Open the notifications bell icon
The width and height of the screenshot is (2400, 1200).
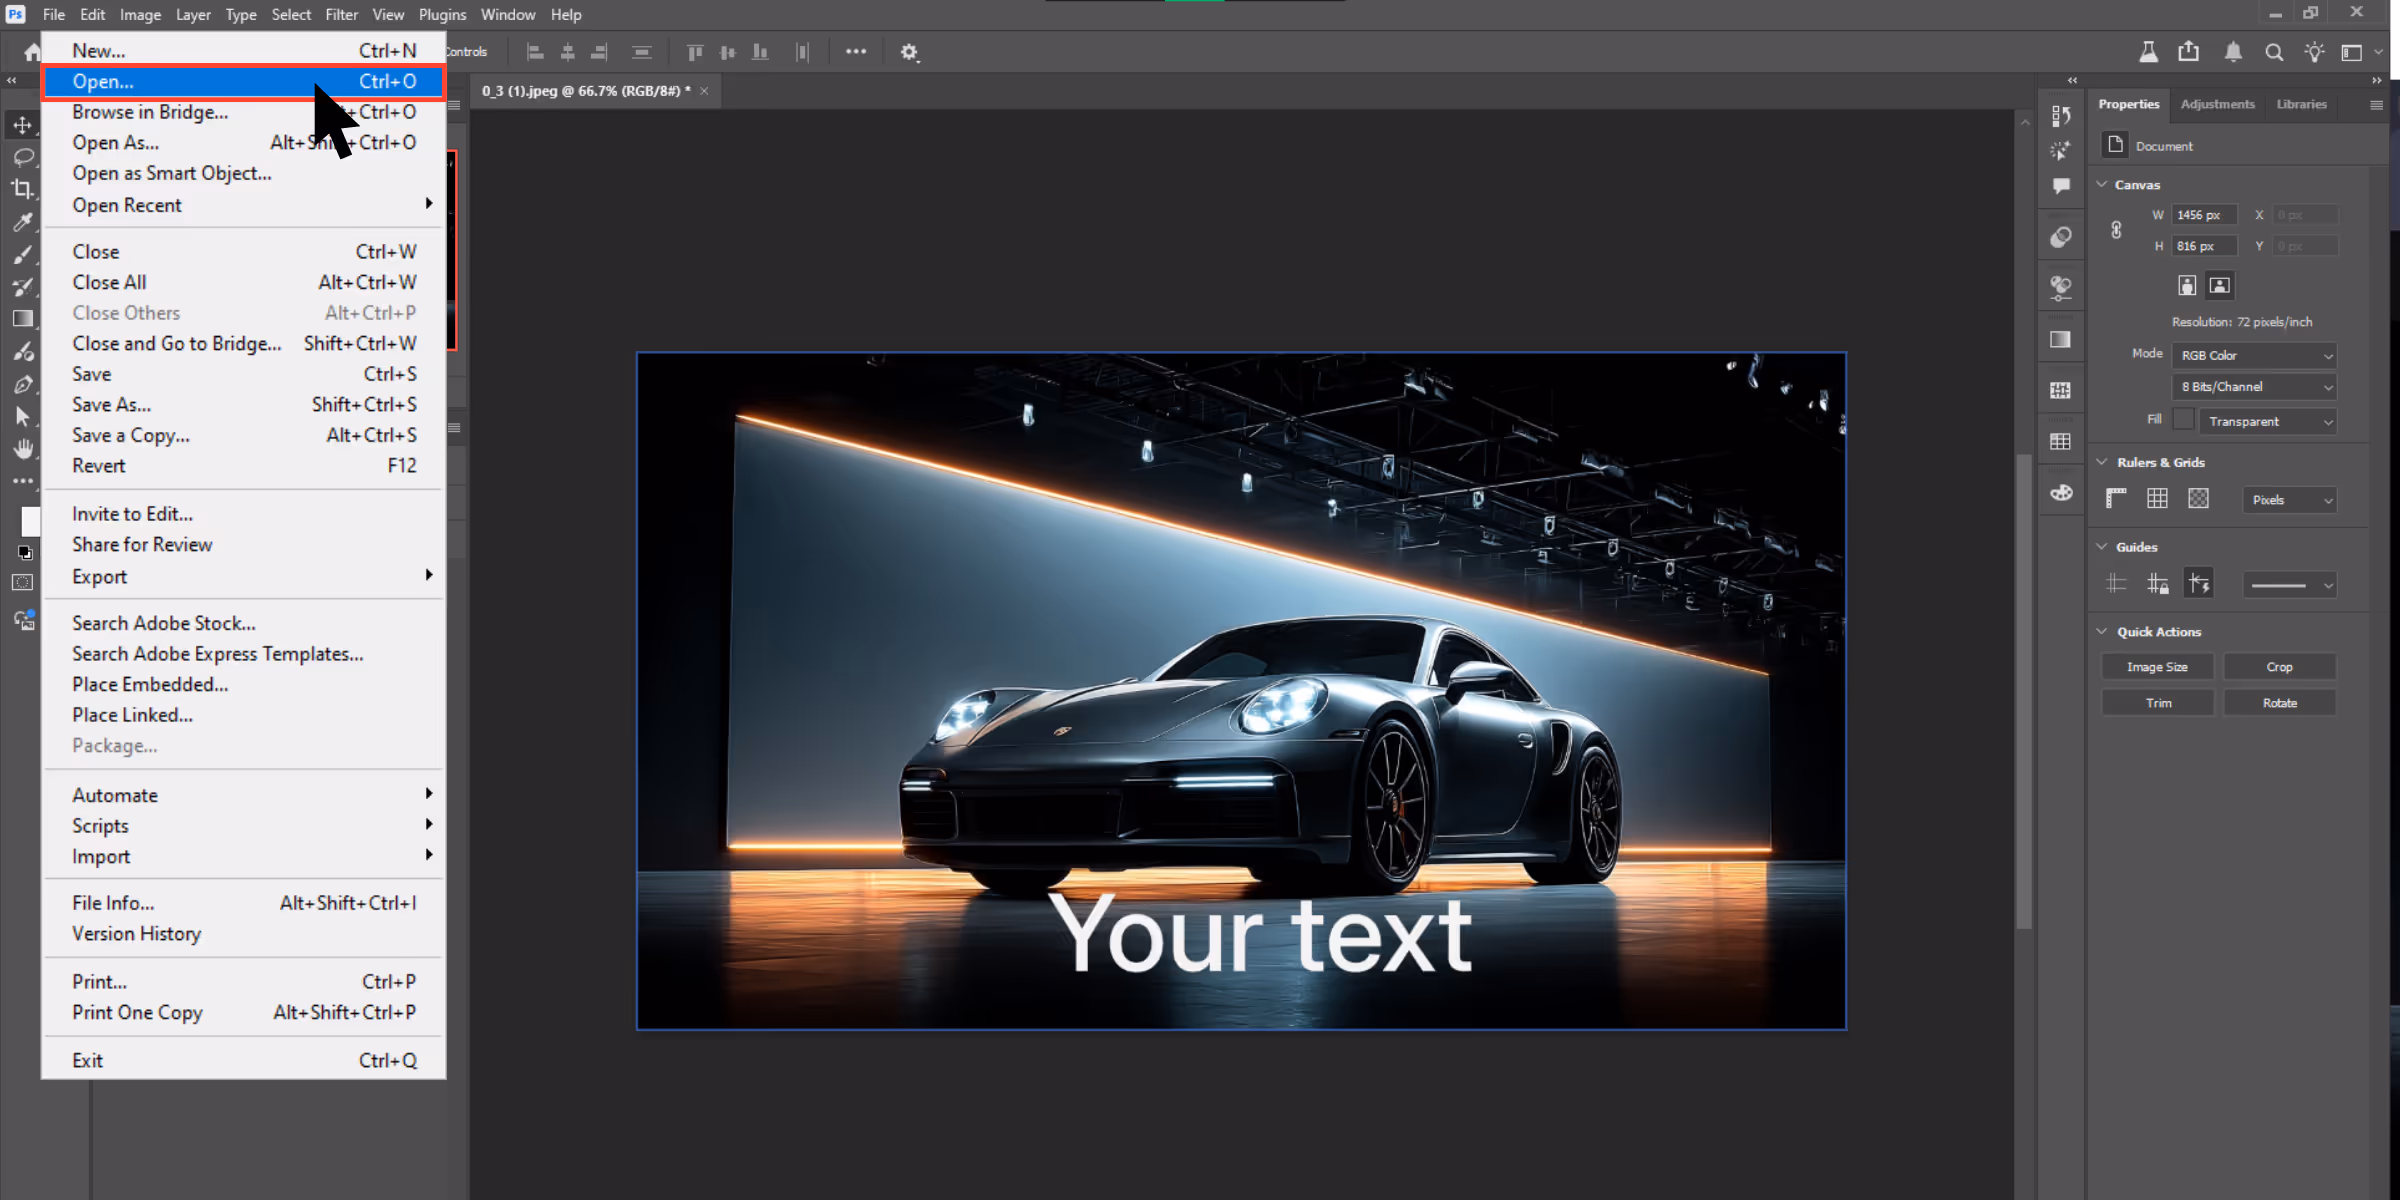[x=2232, y=52]
